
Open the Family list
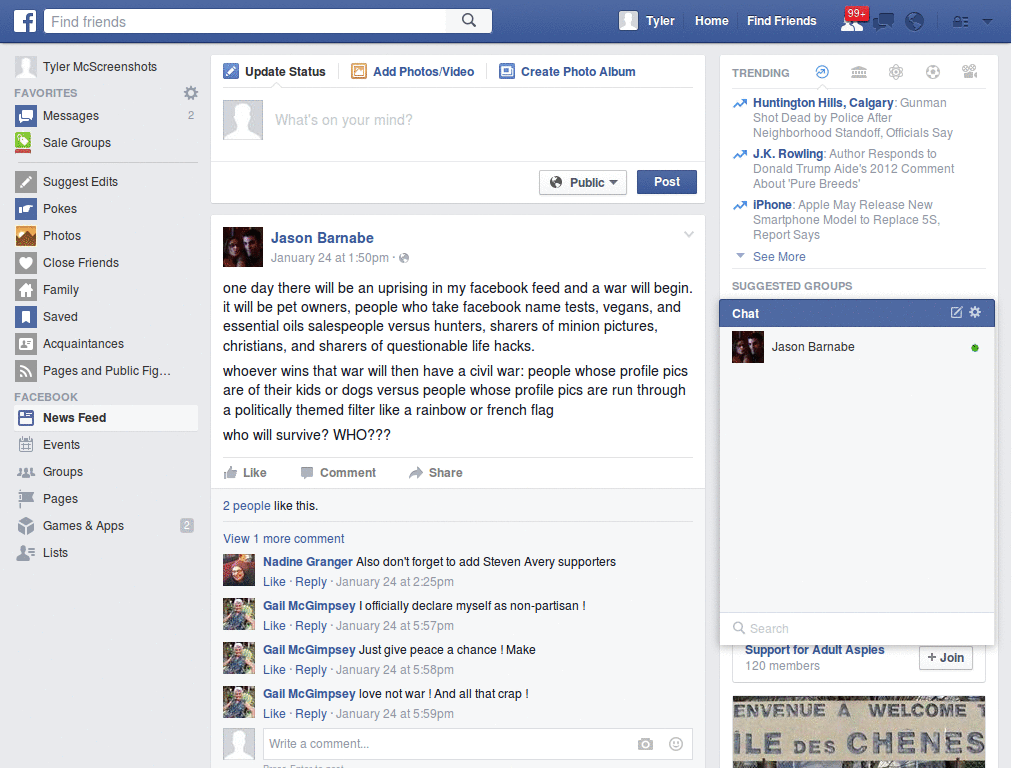(x=106, y=289)
